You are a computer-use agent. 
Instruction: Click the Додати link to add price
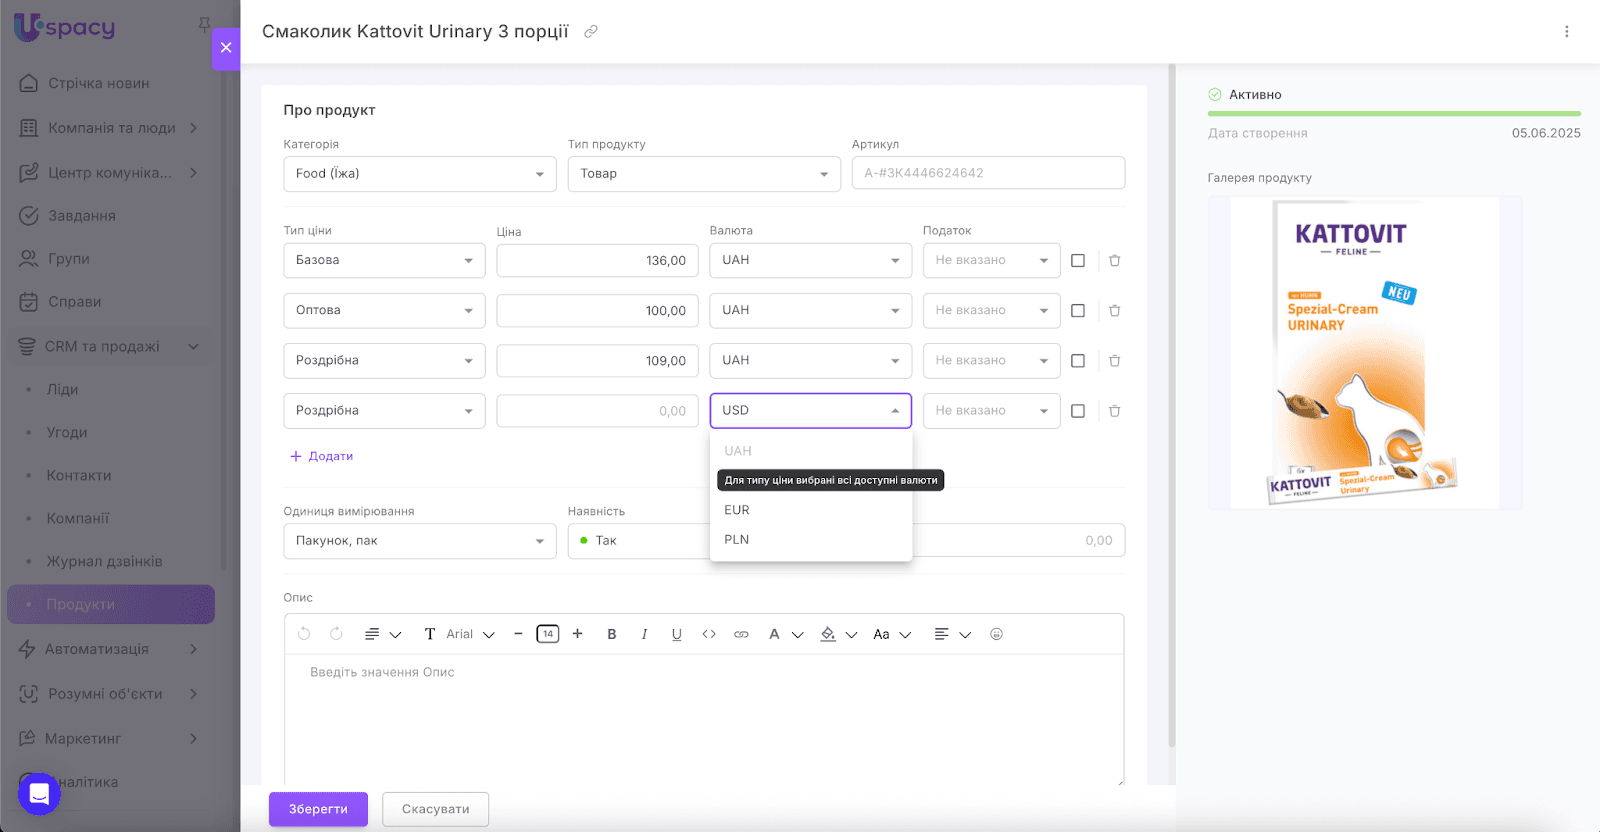322,456
